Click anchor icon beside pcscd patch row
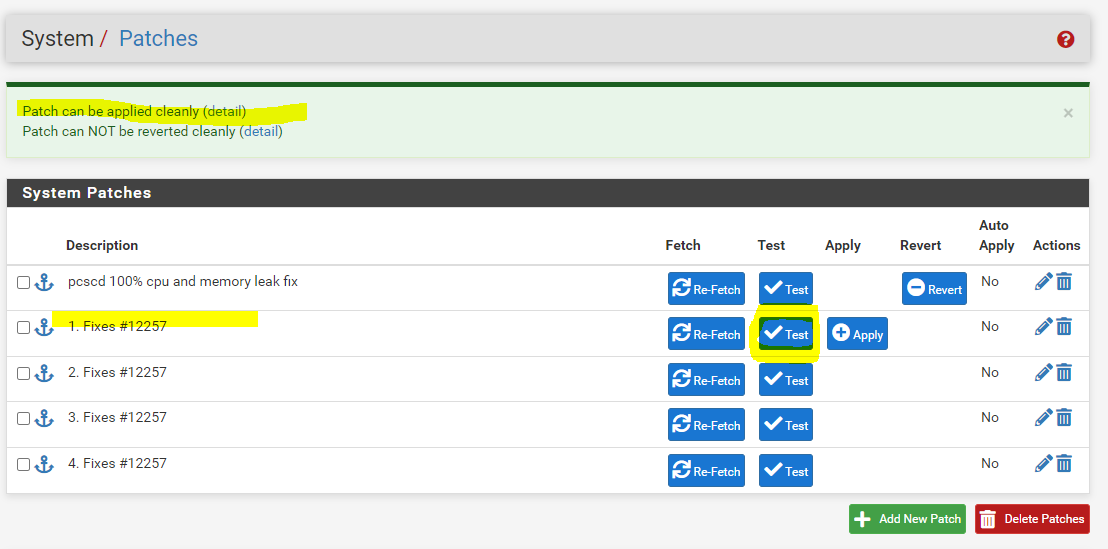Screen dimensions: 1108x549 [x=44, y=283]
